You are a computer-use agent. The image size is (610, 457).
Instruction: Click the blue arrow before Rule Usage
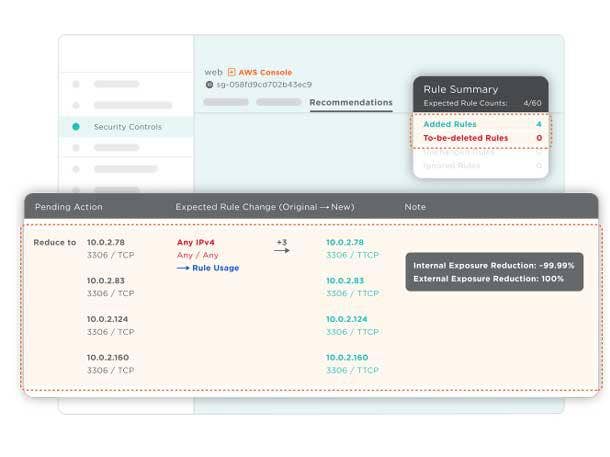[183, 268]
